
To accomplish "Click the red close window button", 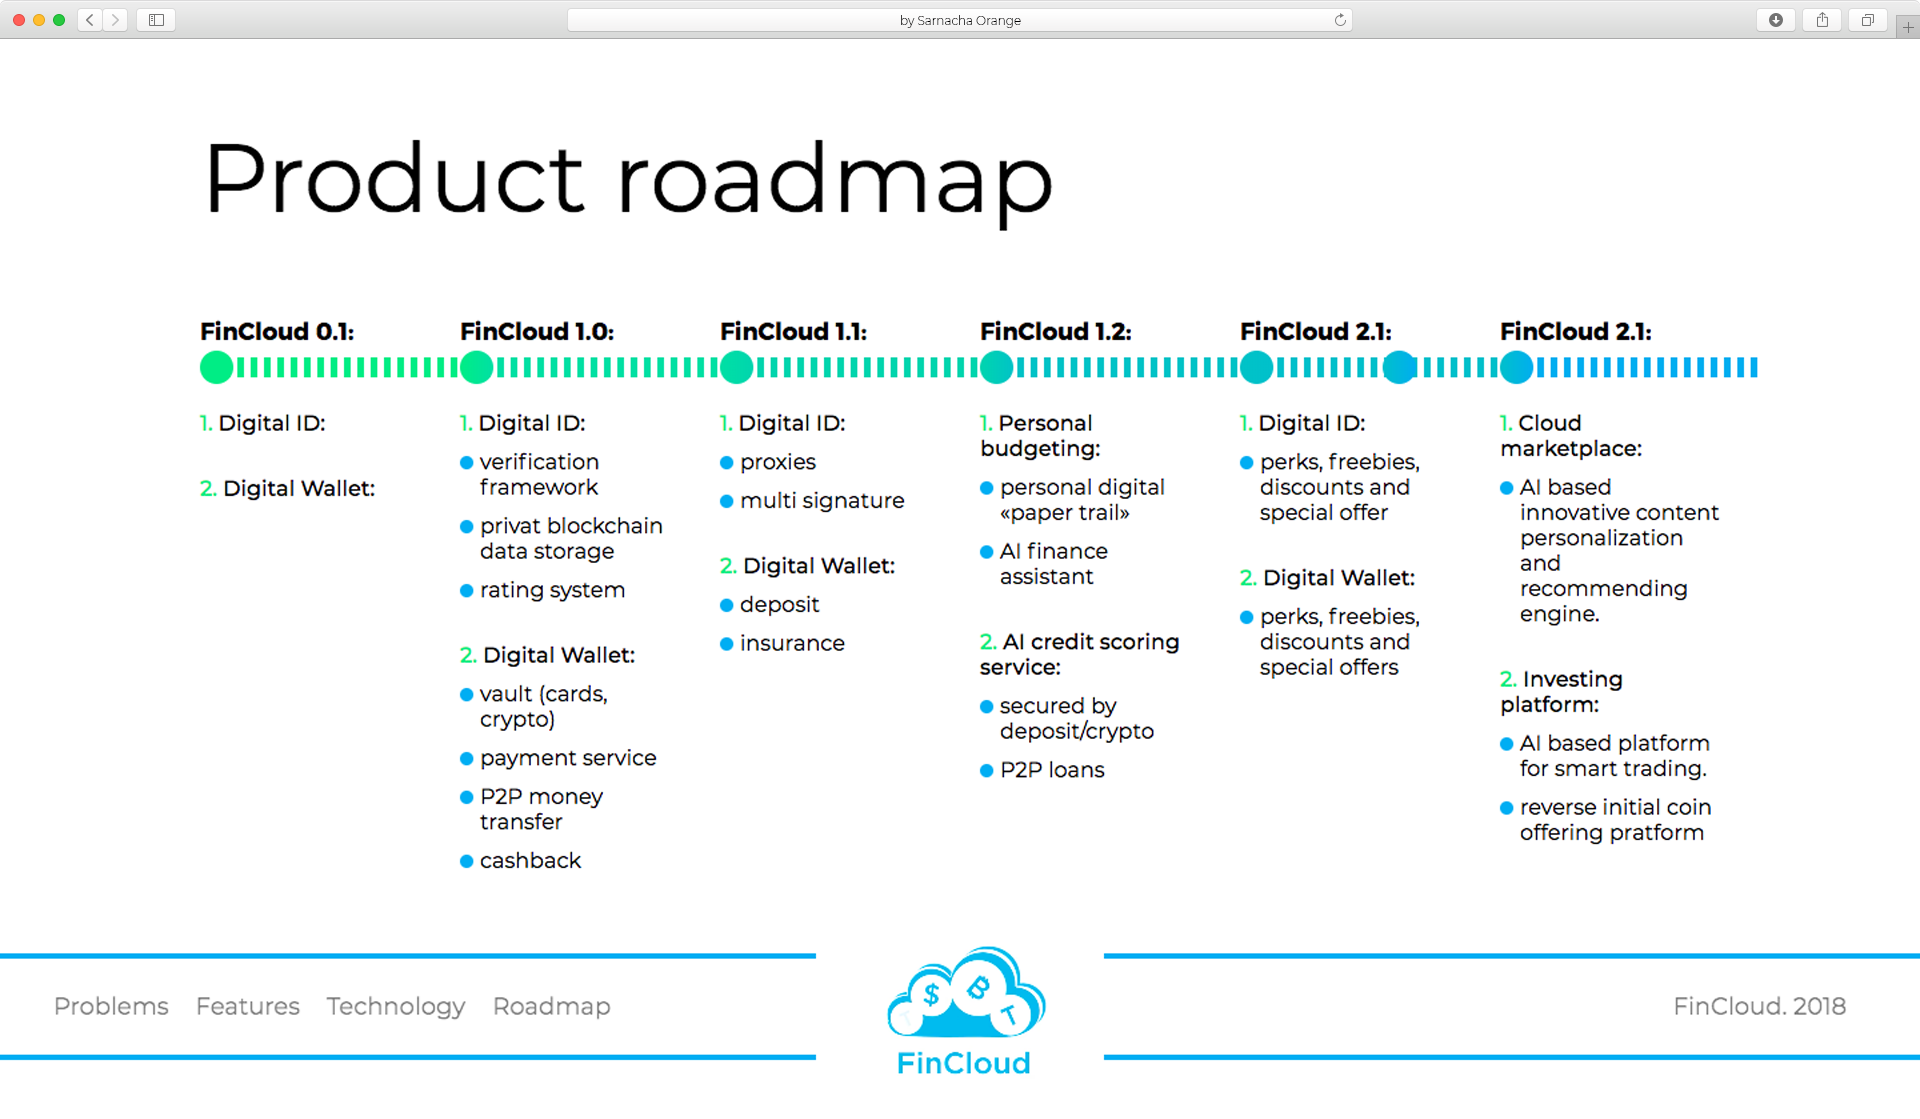I will click(x=19, y=20).
